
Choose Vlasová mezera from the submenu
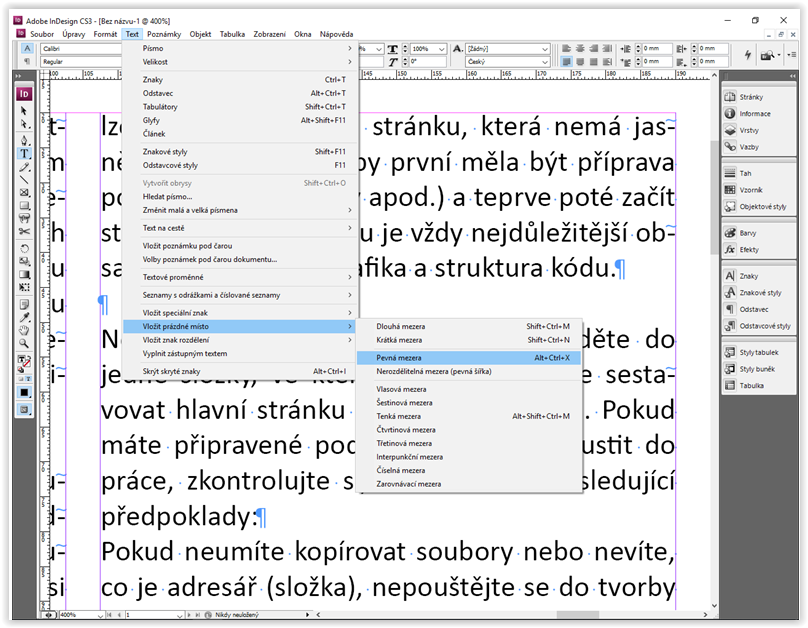point(468,389)
